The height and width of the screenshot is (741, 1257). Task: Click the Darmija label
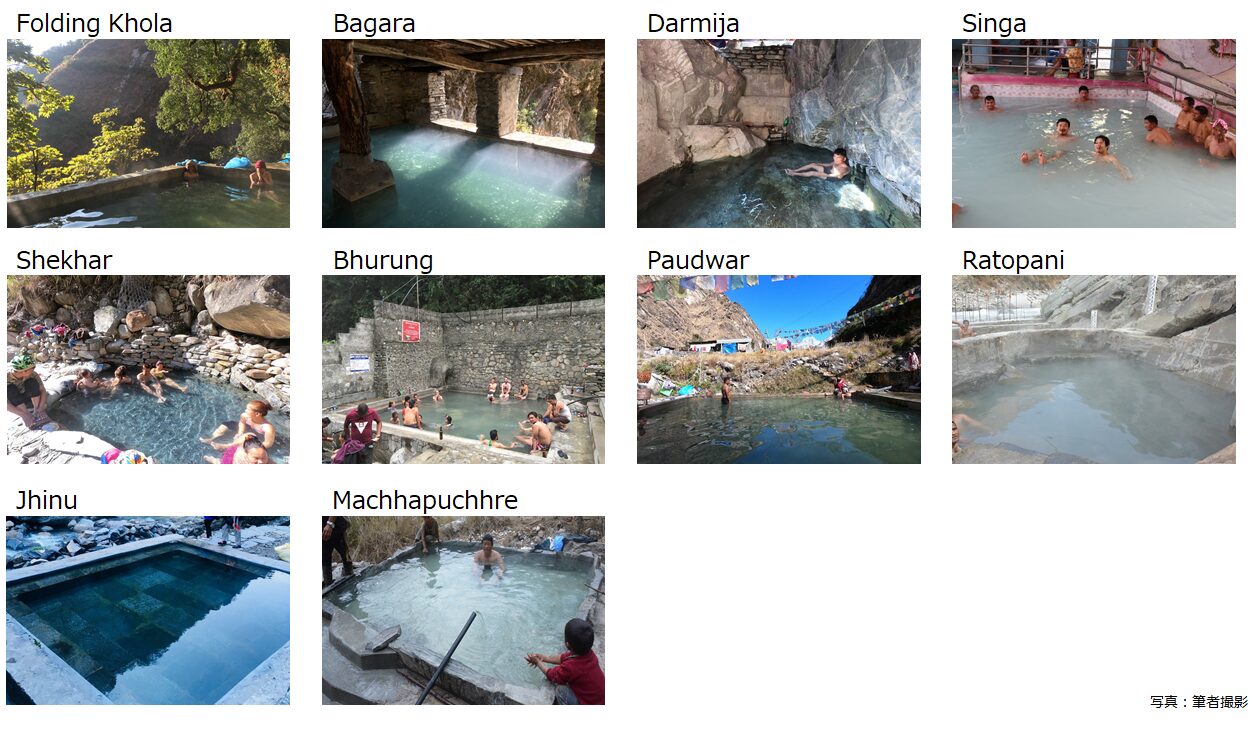pyautogui.click(x=693, y=24)
